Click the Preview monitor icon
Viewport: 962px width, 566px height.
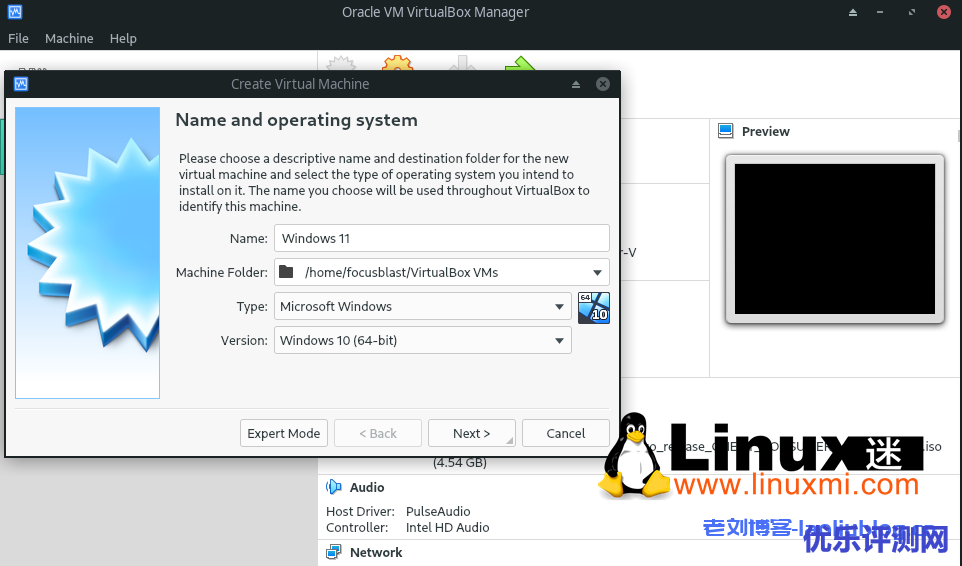[x=727, y=131]
